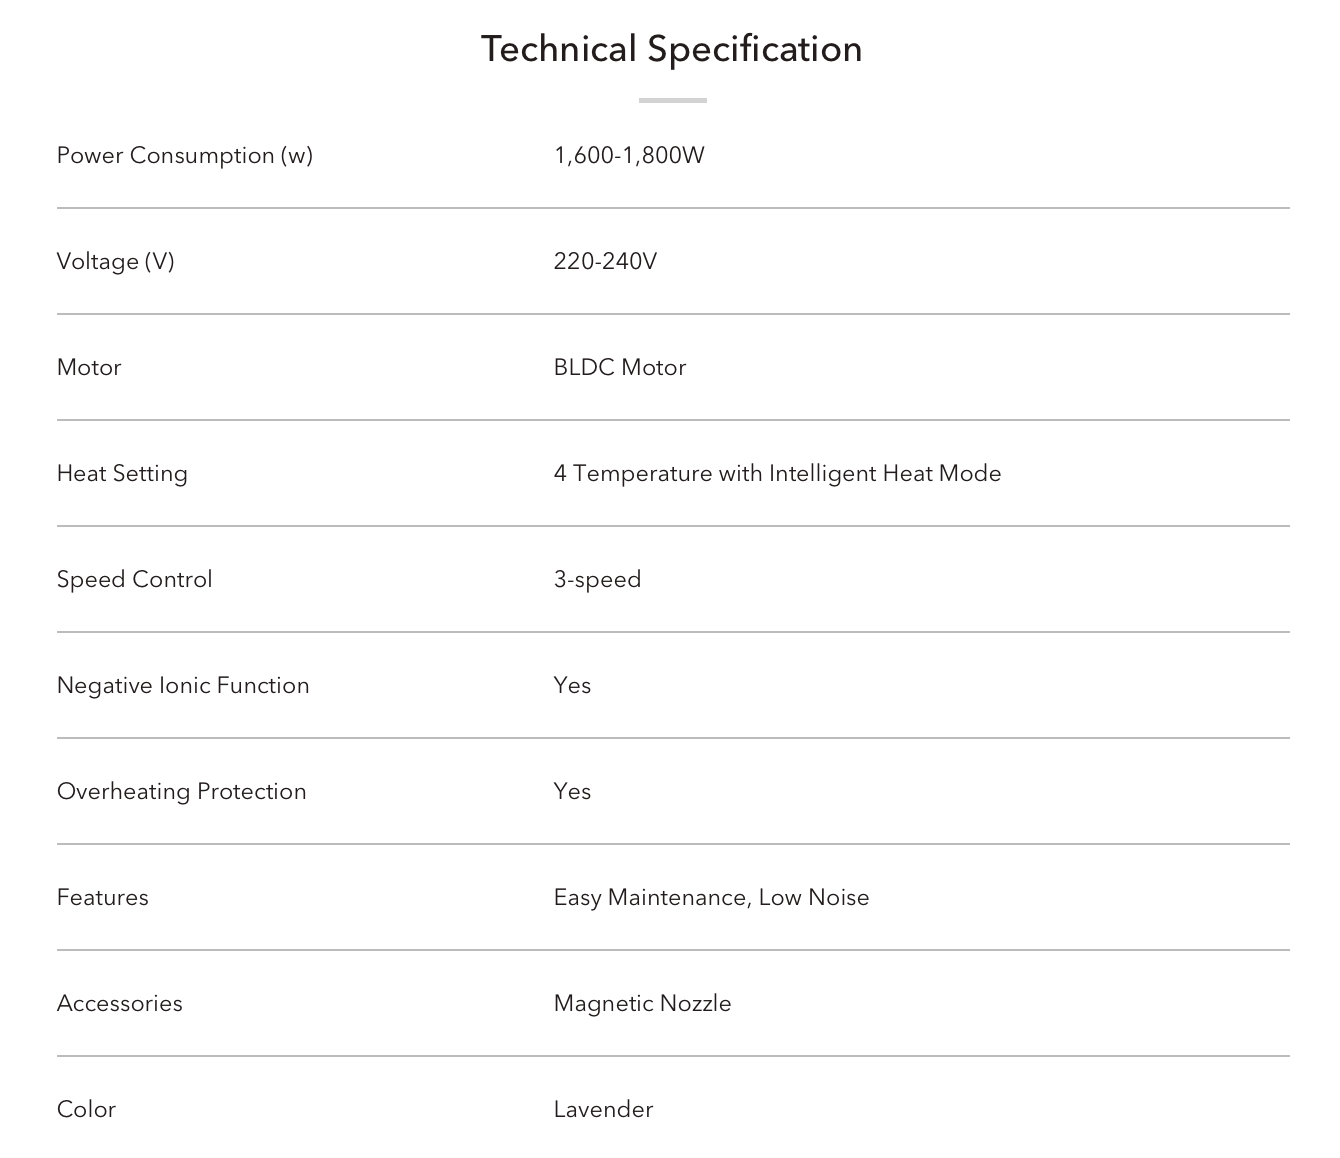Click the Lavender color value
Viewport: 1340px width, 1158px height.
pyautogui.click(x=604, y=1110)
